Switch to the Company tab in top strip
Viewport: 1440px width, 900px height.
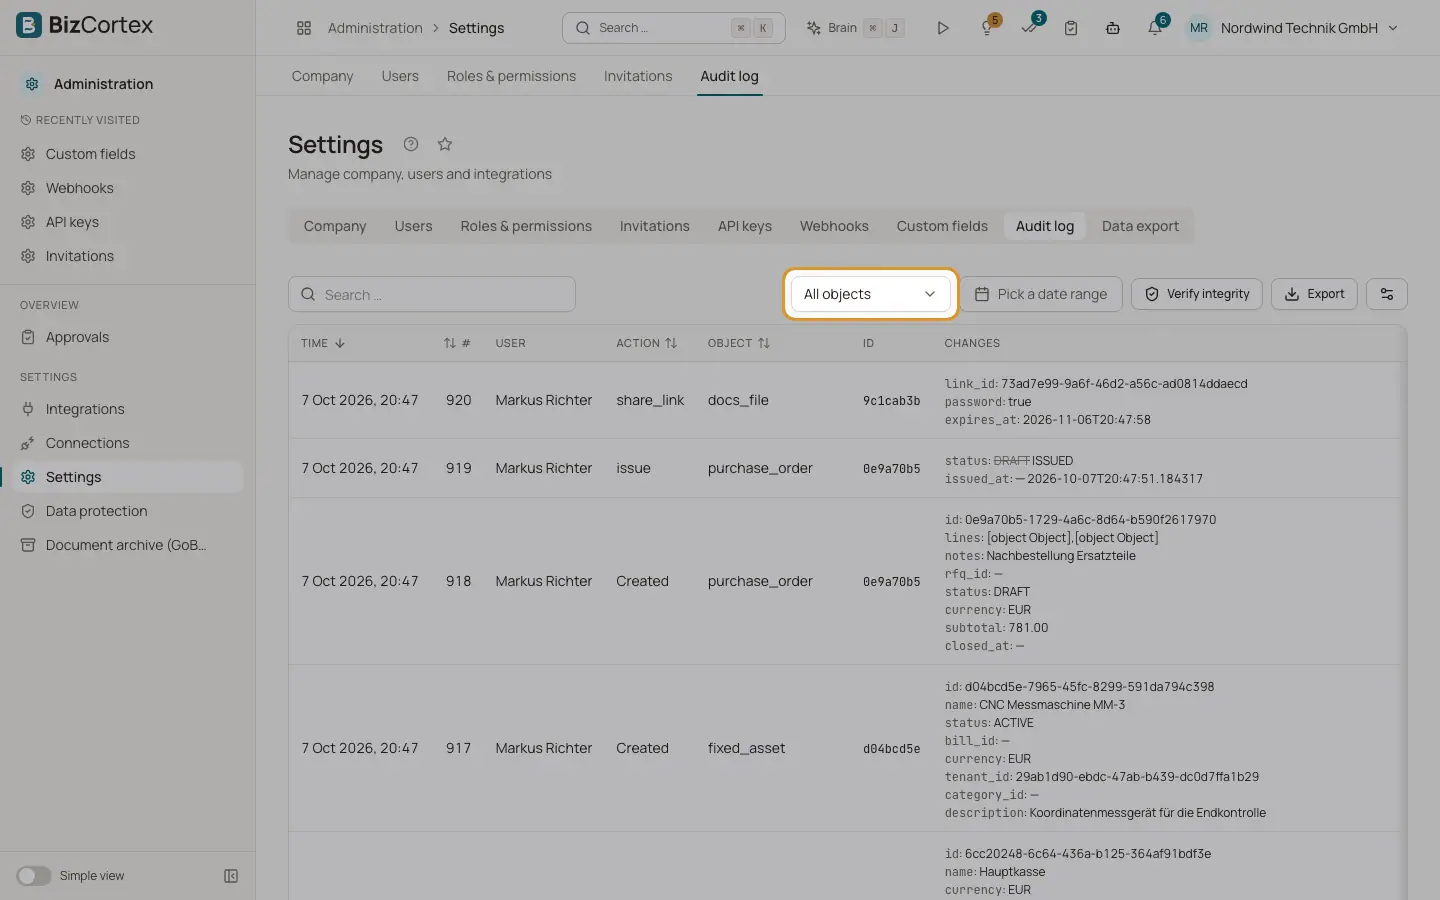point(322,76)
